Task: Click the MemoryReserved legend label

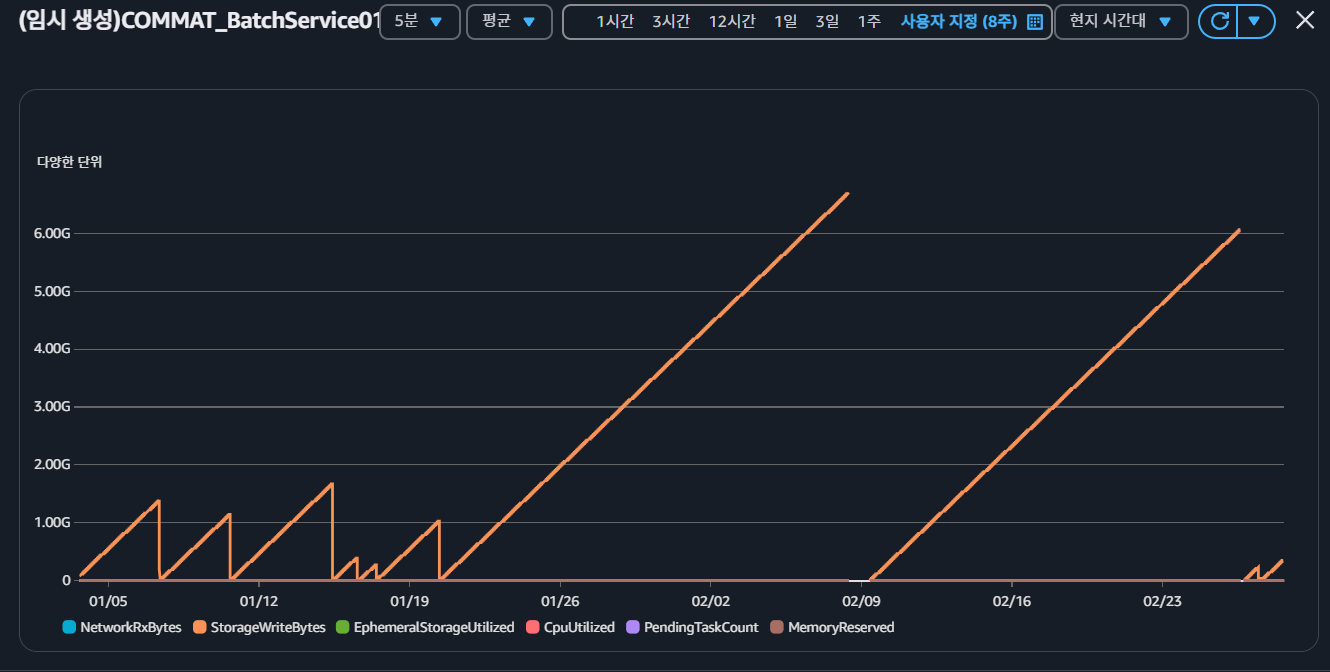Action: pos(840,628)
